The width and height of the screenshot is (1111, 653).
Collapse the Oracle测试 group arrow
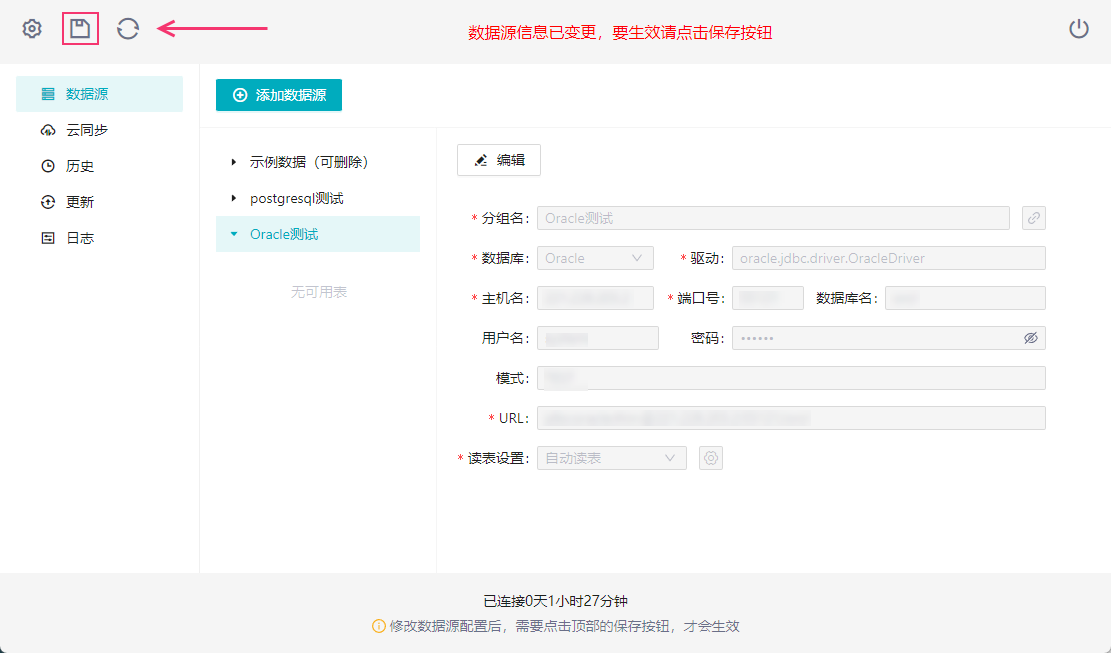pyautogui.click(x=234, y=234)
